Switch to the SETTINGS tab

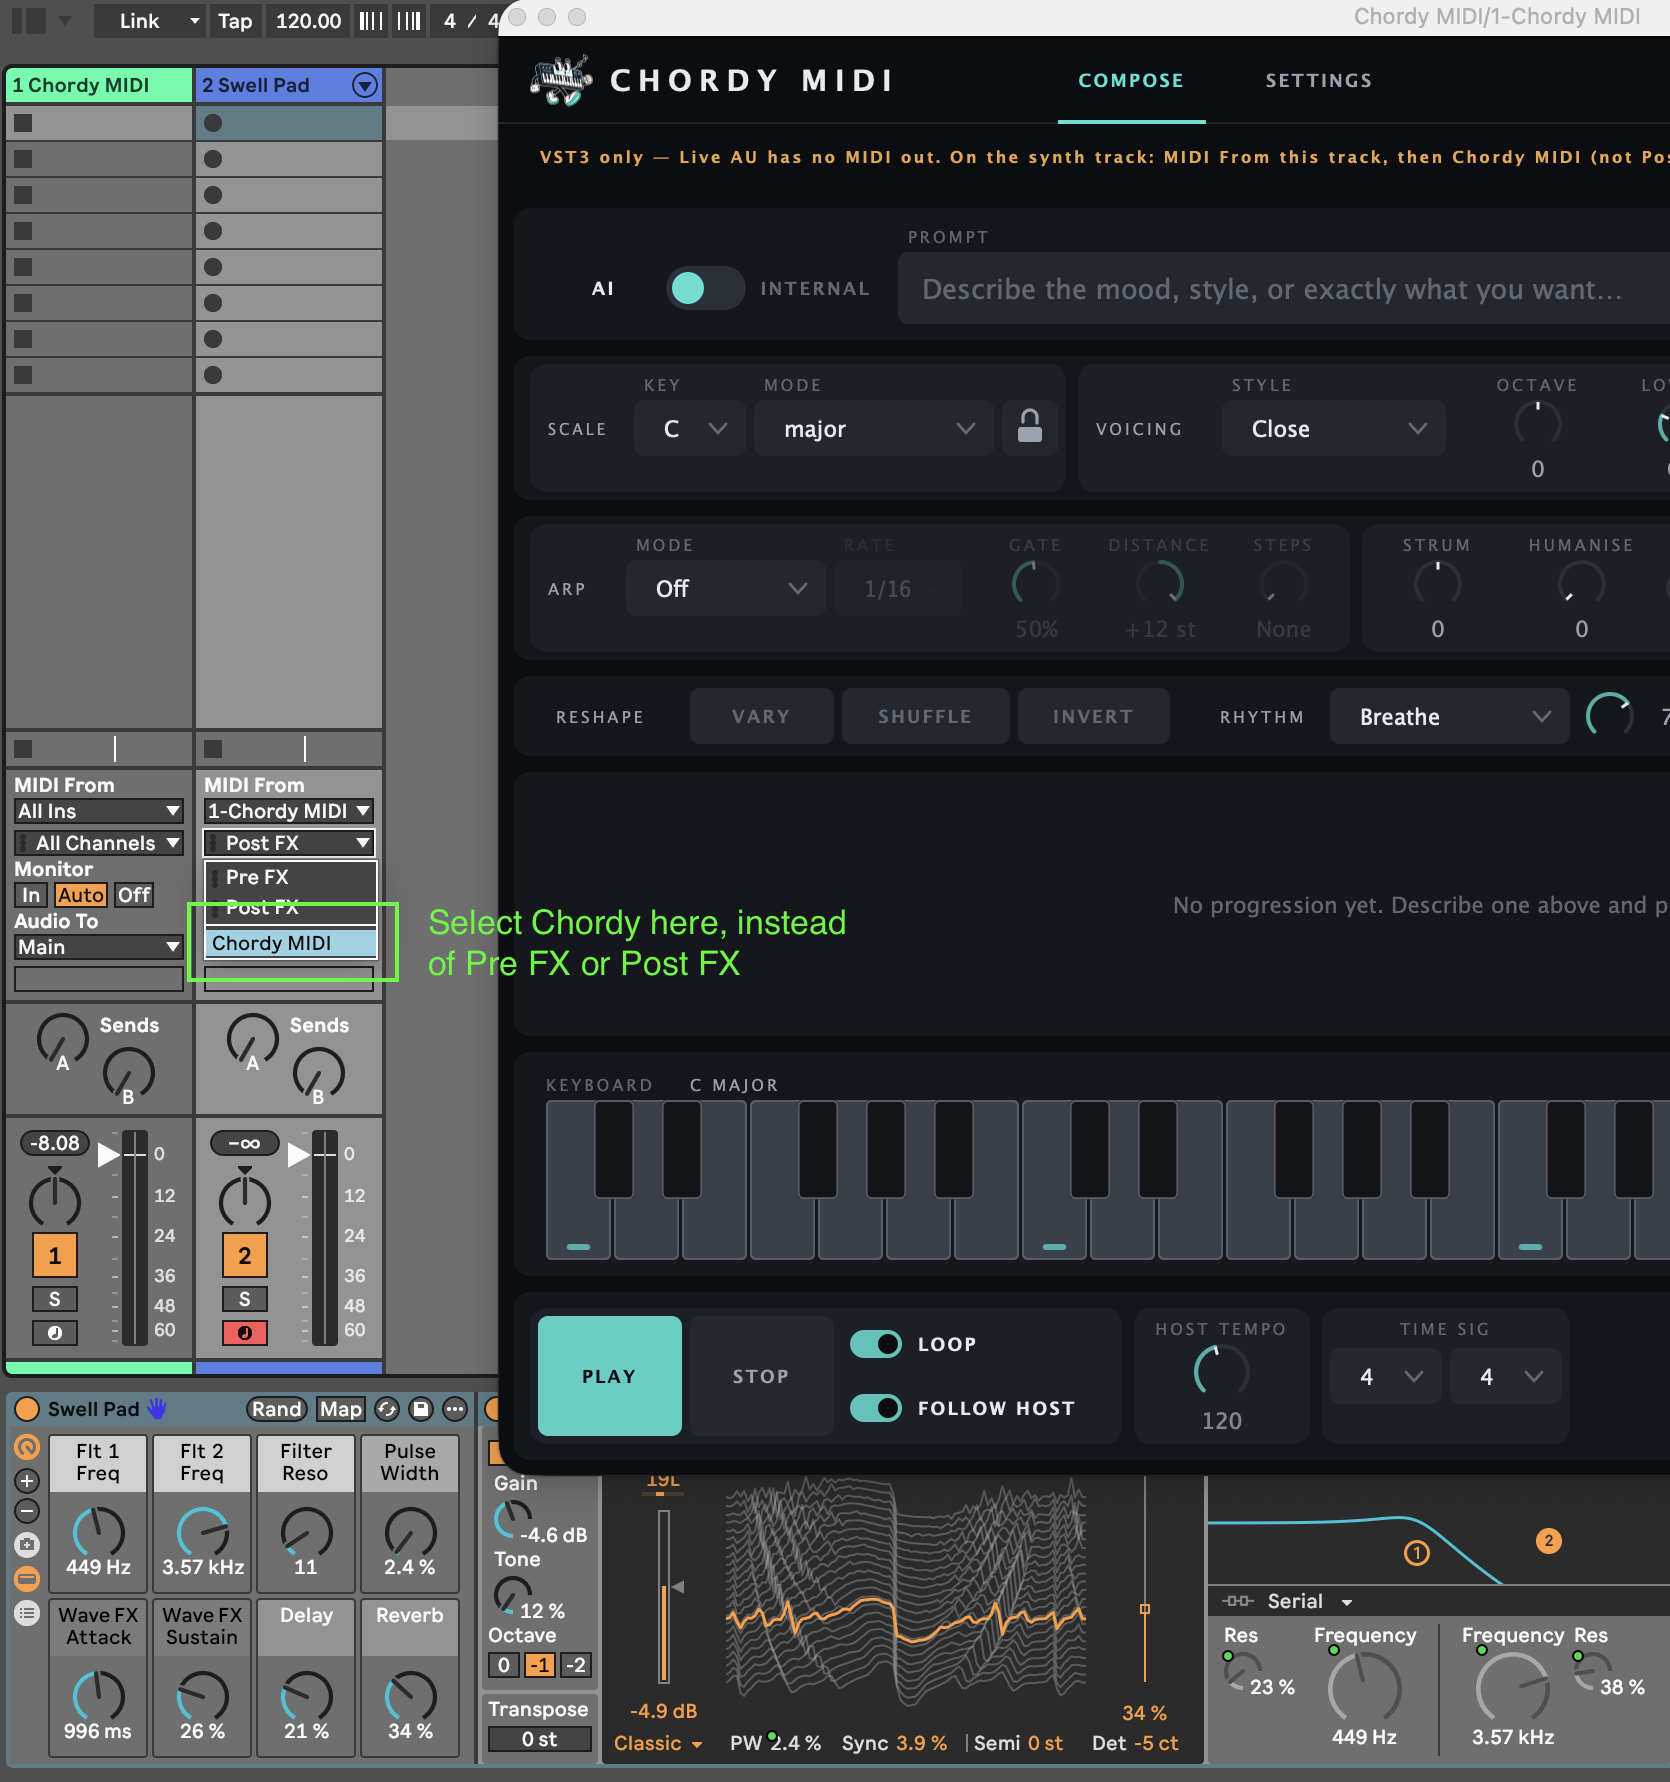(x=1319, y=80)
